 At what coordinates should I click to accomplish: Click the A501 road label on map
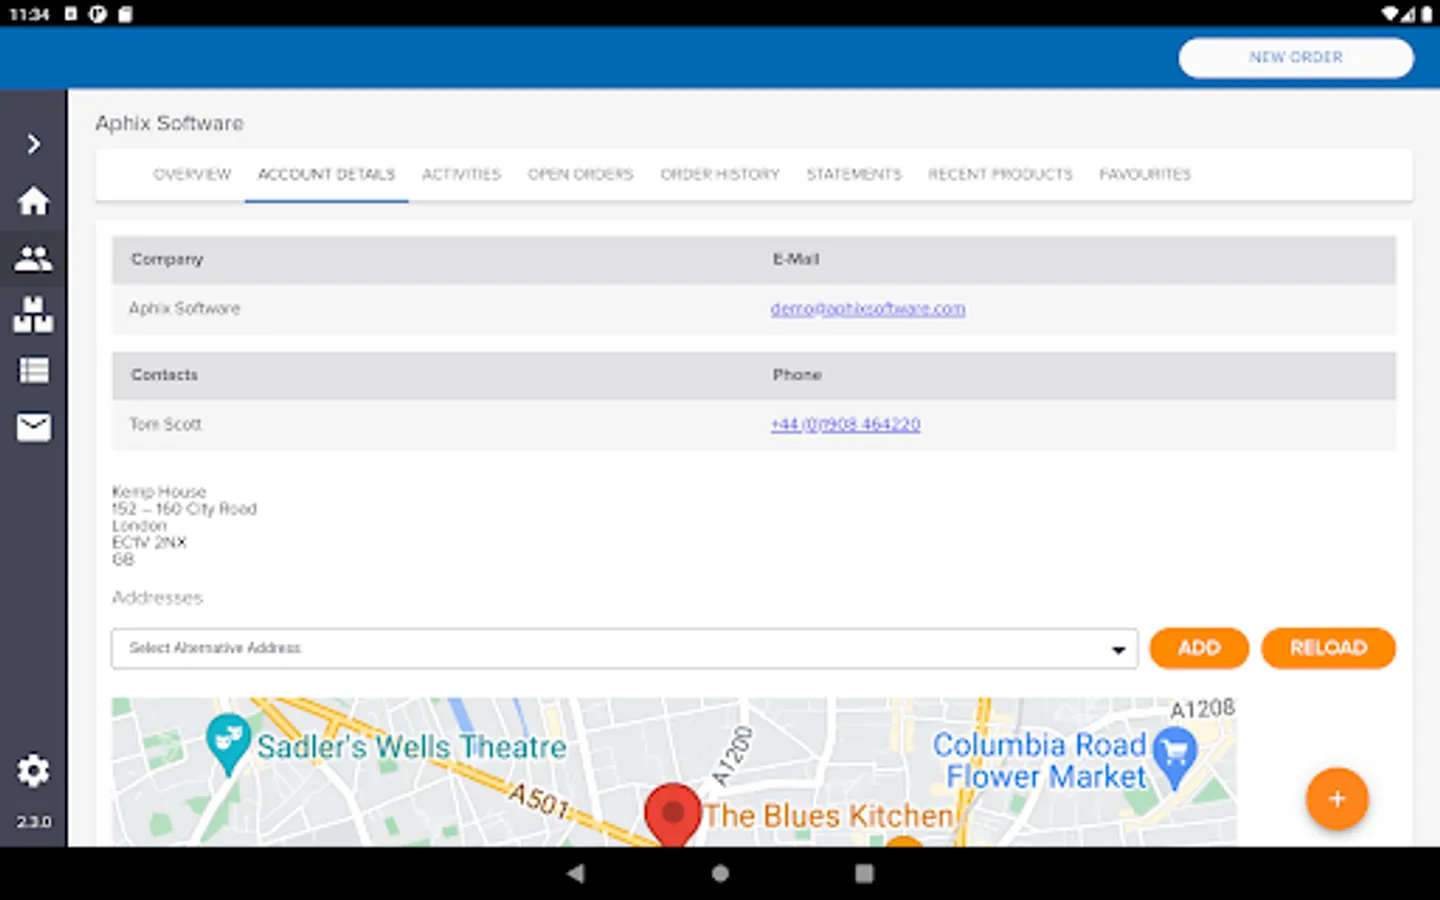539,801
